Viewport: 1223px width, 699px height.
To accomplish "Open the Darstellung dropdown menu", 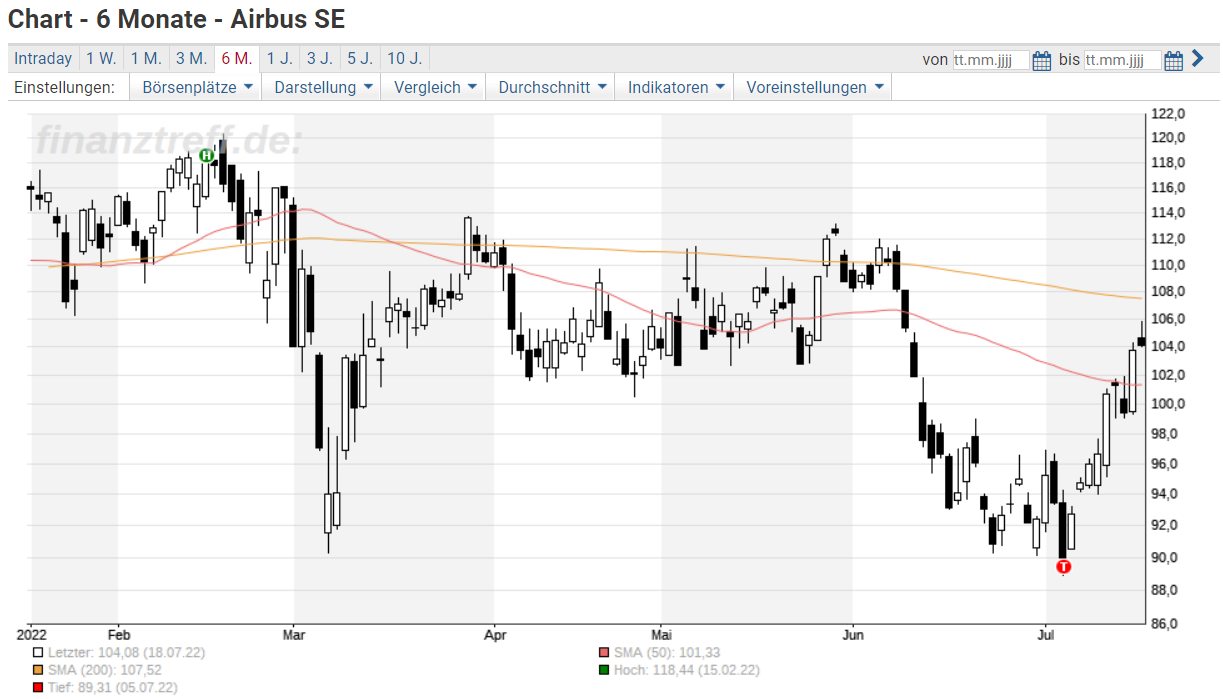I will tap(323, 87).
